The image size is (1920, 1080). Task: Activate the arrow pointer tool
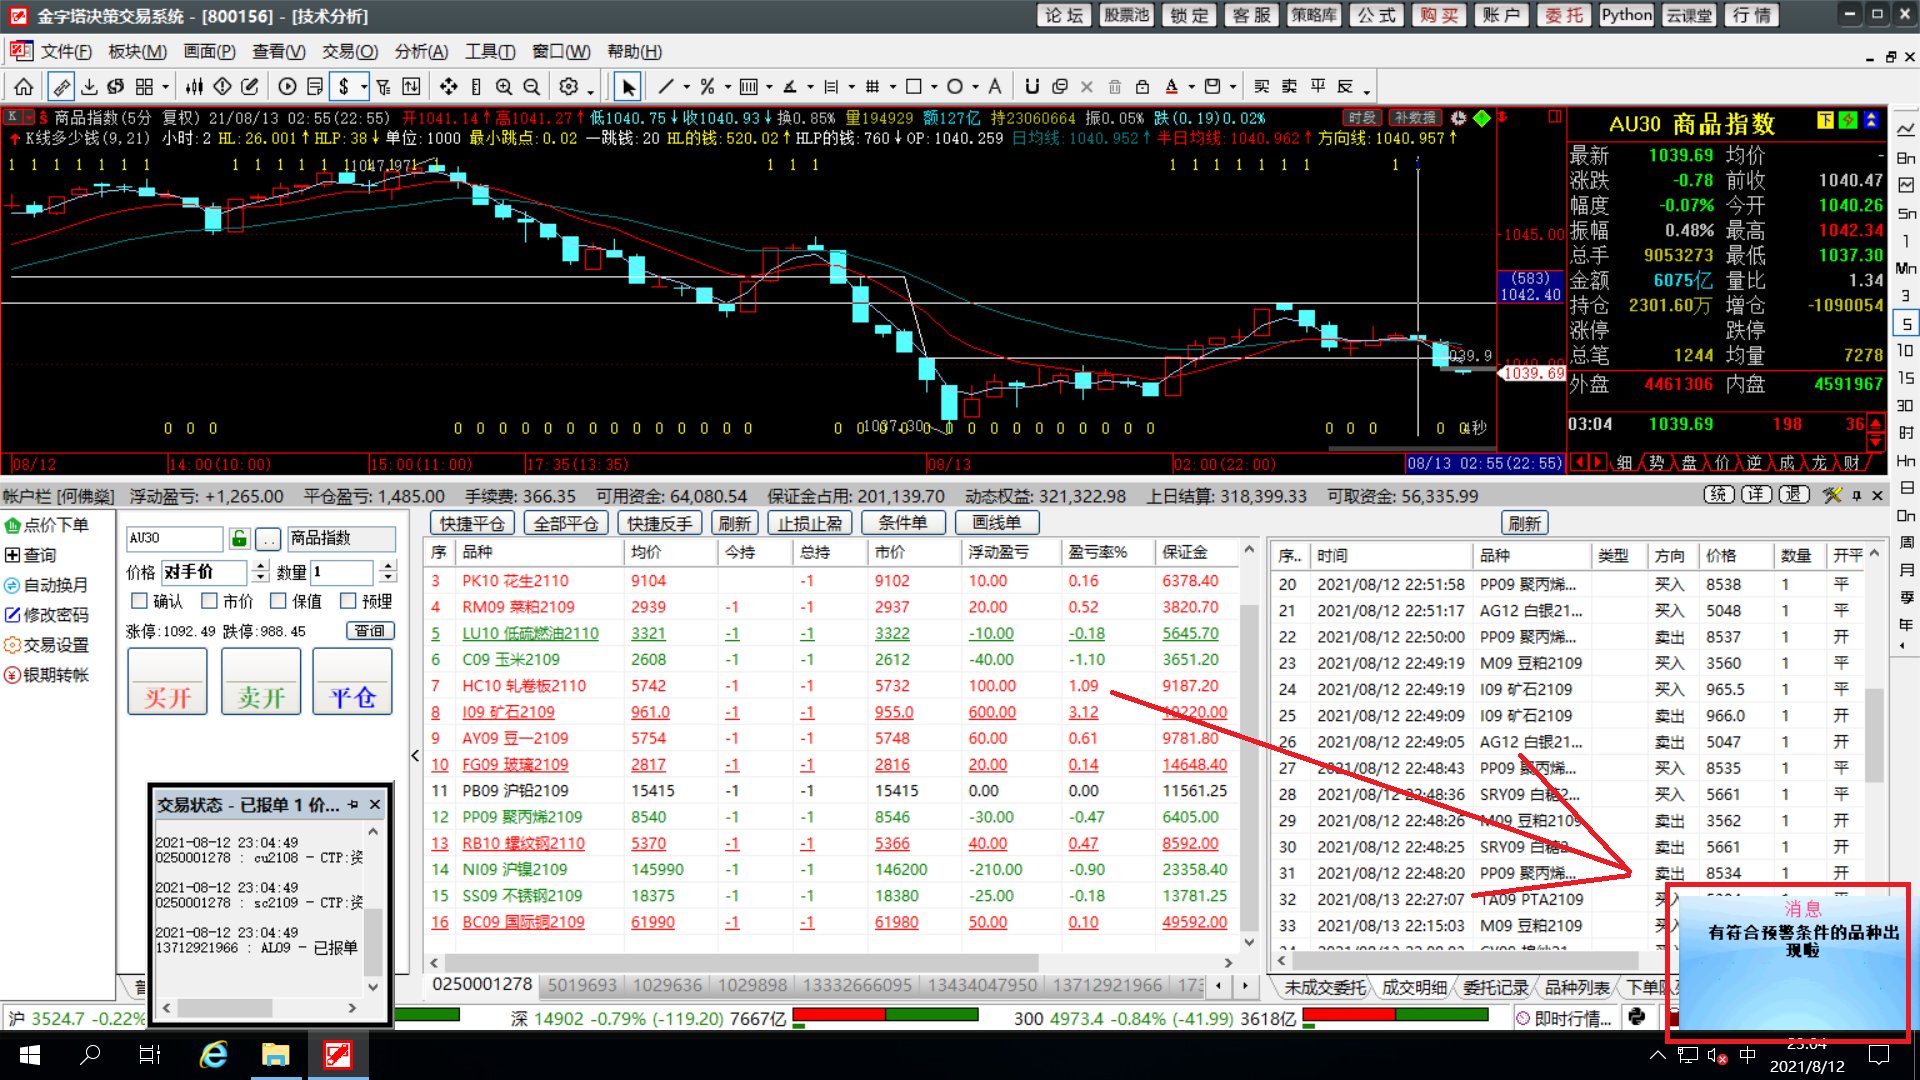coord(627,87)
